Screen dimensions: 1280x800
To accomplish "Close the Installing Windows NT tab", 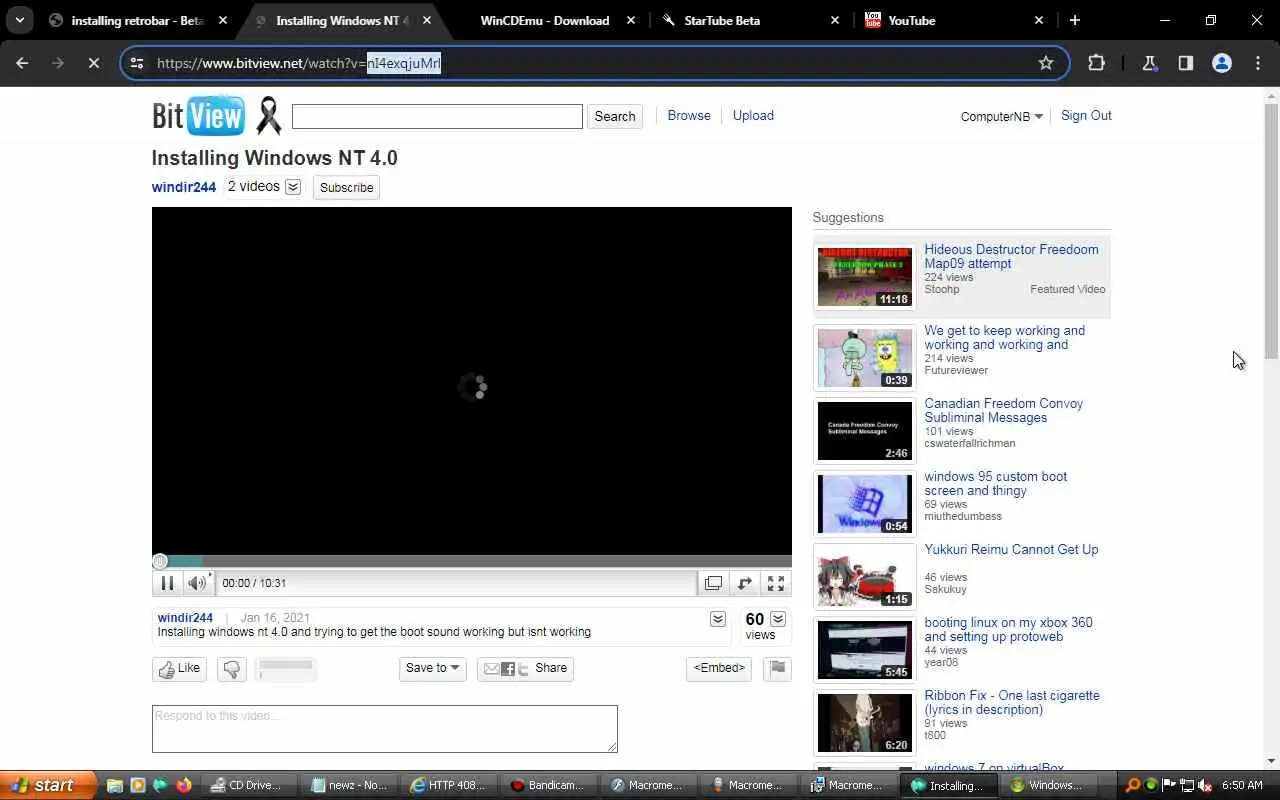I will (x=427, y=20).
